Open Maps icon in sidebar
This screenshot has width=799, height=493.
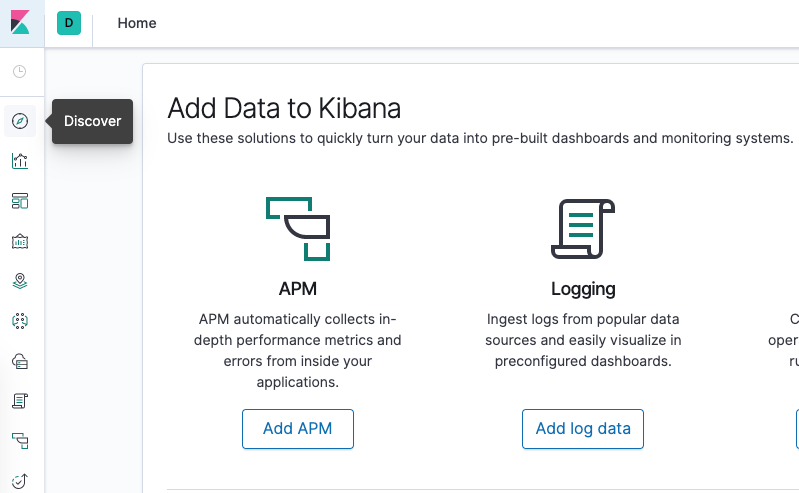click(x=20, y=281)
